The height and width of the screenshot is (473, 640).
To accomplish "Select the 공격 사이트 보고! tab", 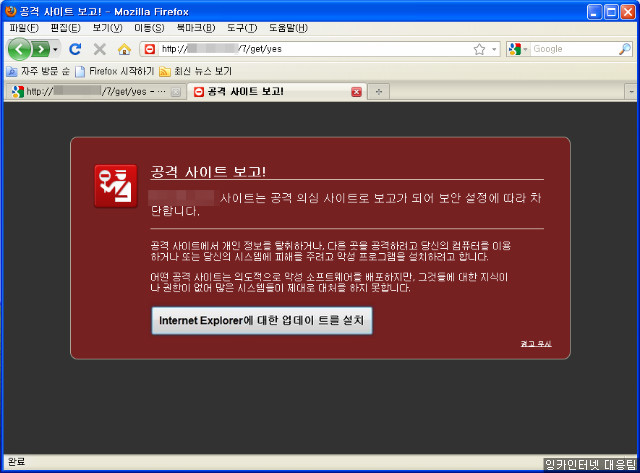I will coord(276,92).
